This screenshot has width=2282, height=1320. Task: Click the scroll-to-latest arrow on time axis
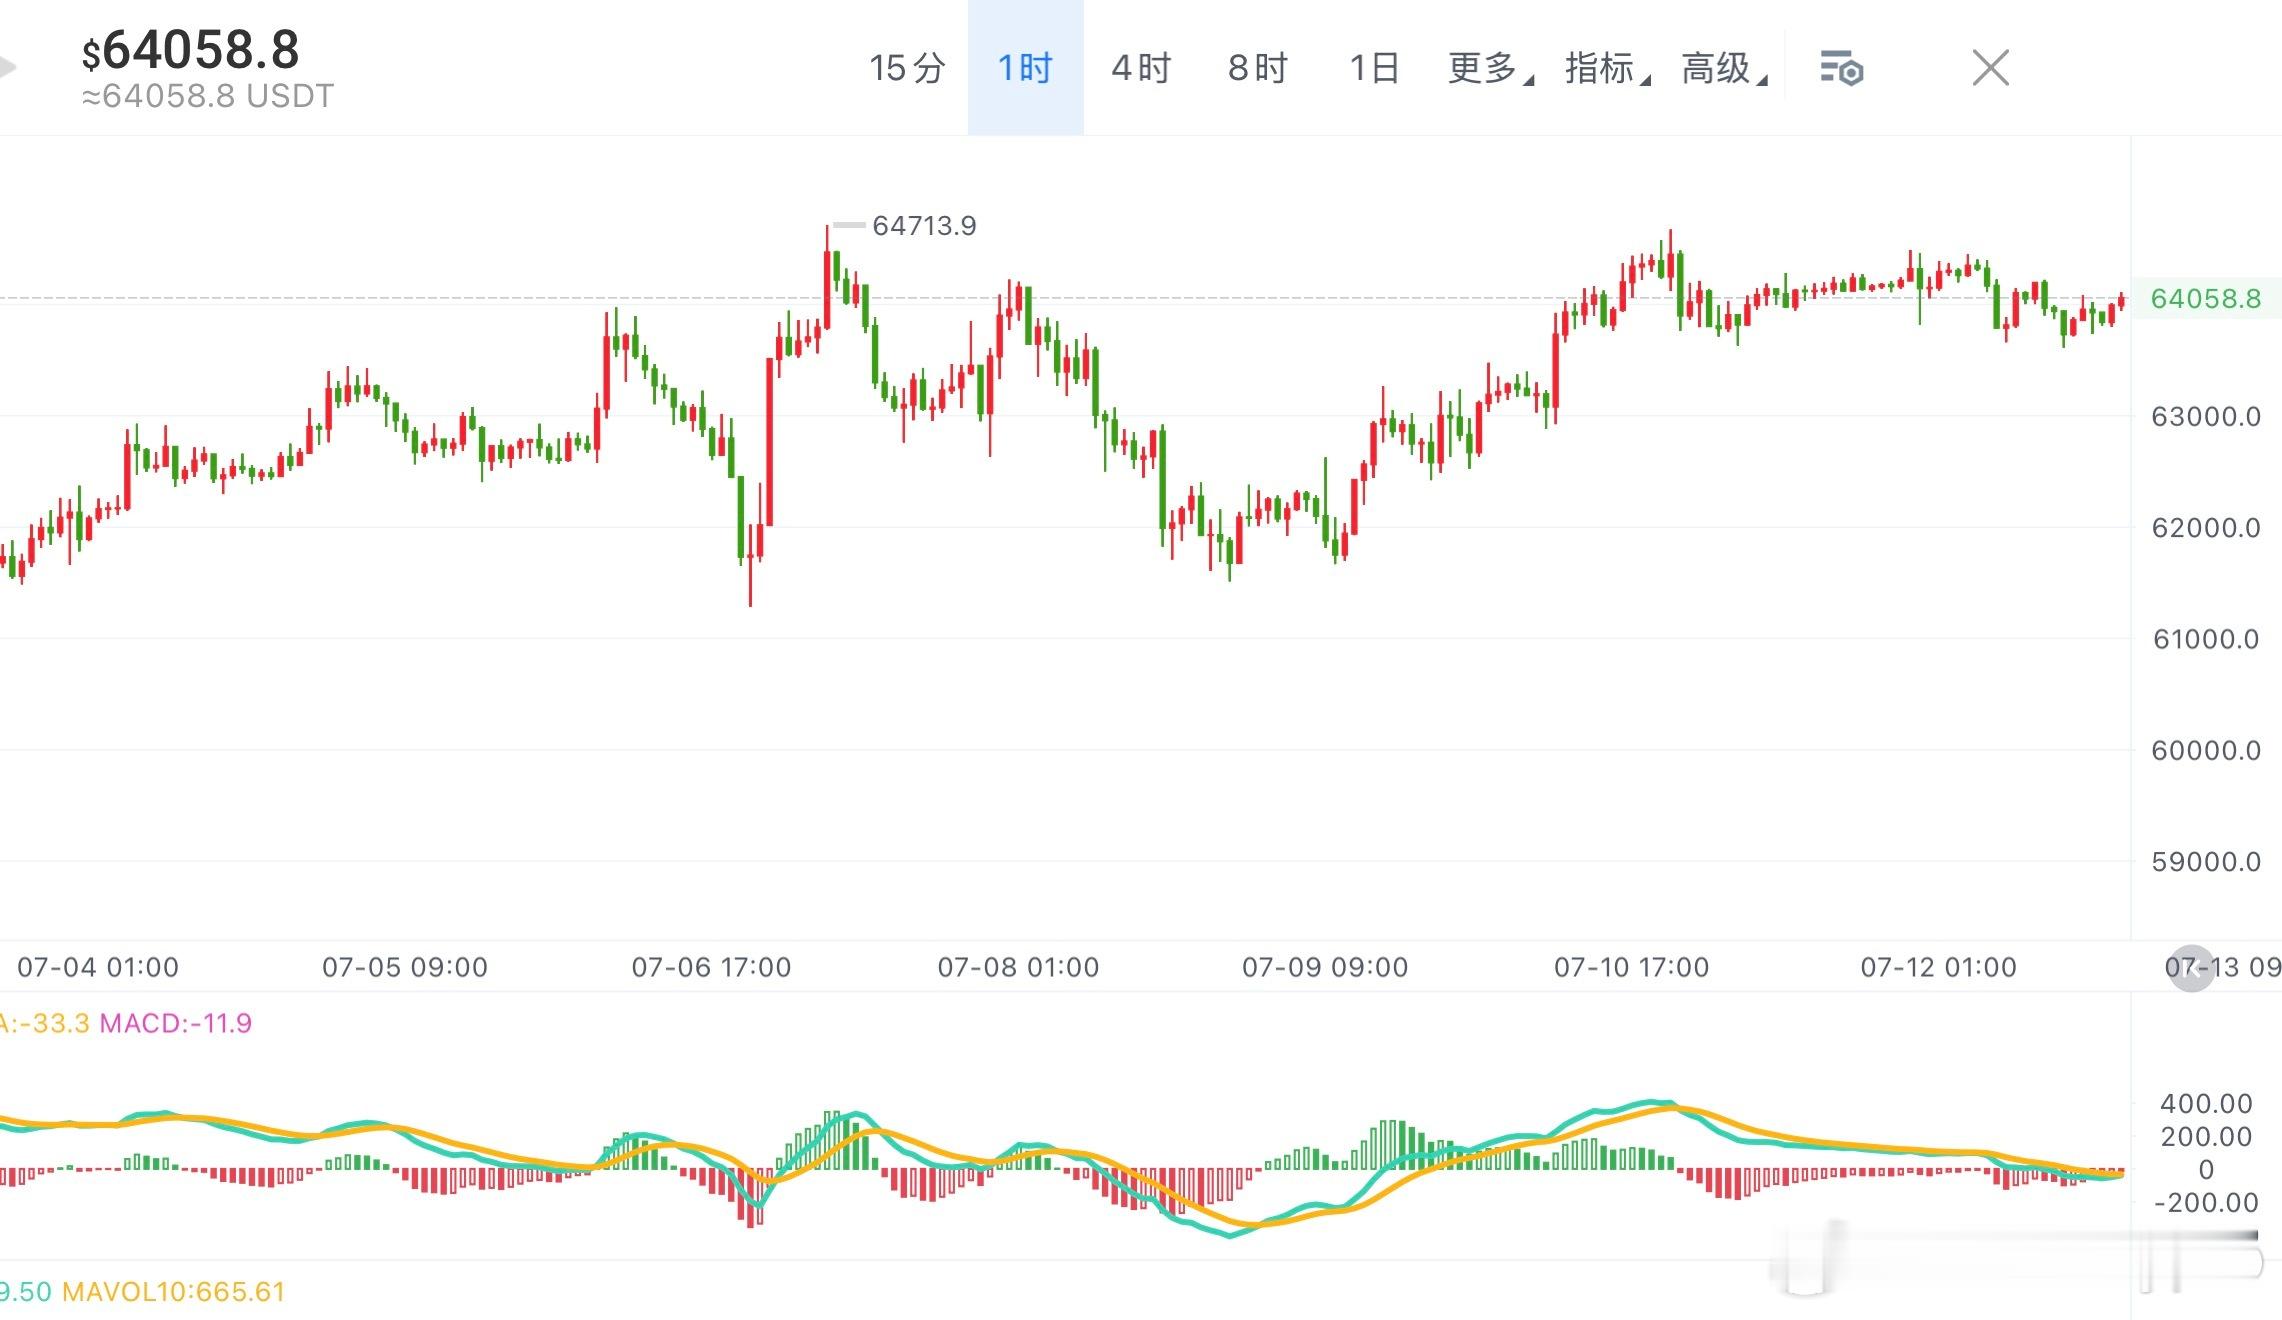point(2192,968)
